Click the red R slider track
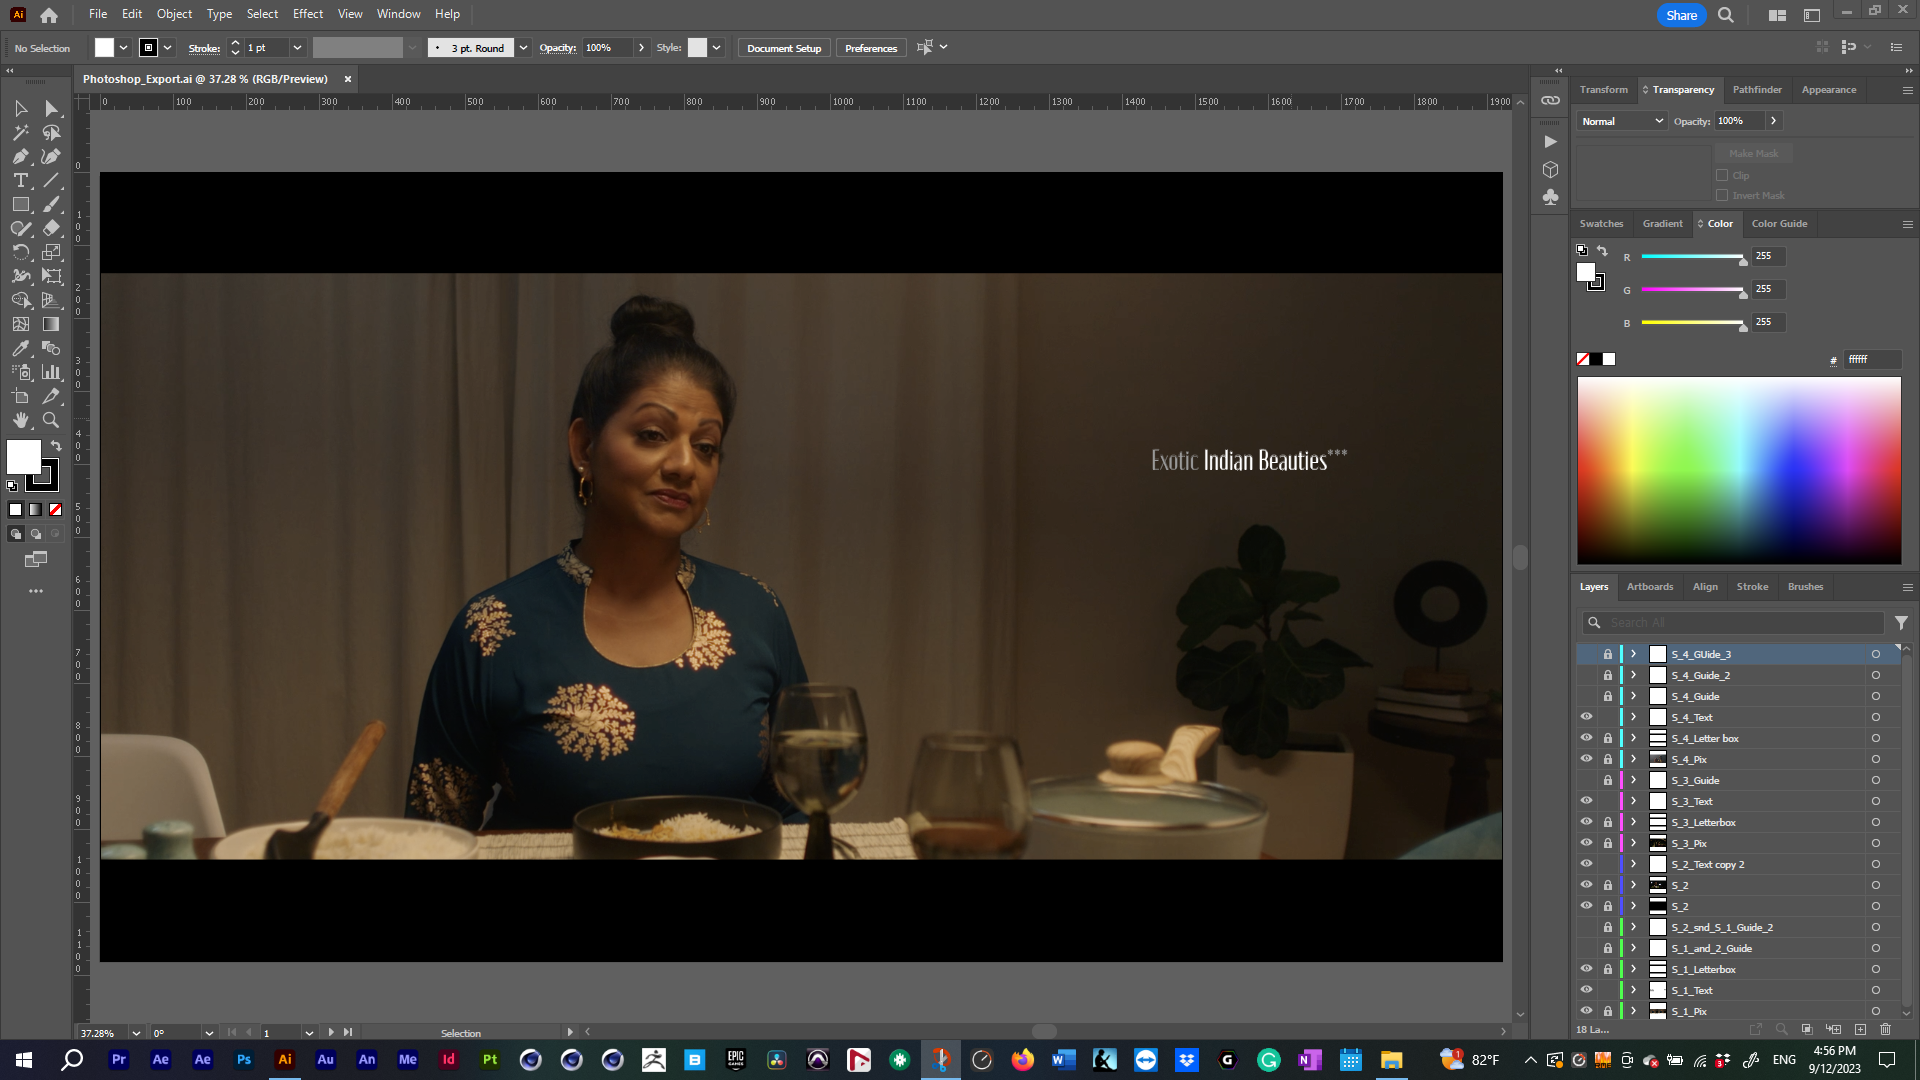The image size is (1920, 1080). [1691, 257]
